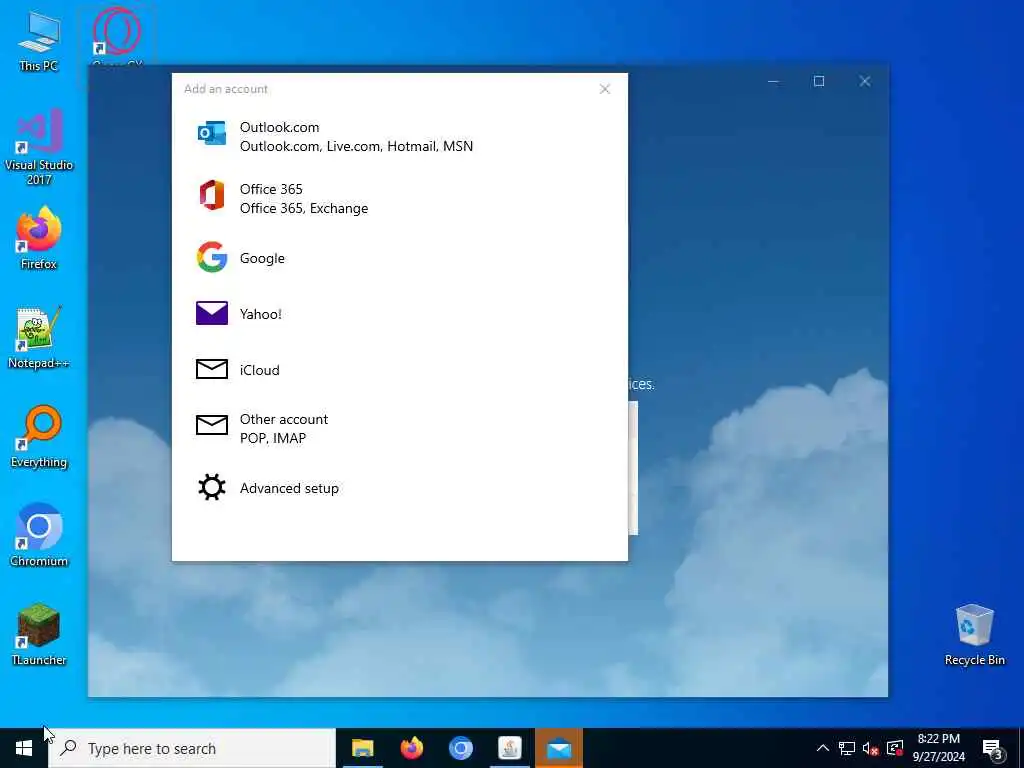This screenshot has height=768, width=1024.
Task: Select the Firefox desktop shortcut
Action: pos(39,238)
